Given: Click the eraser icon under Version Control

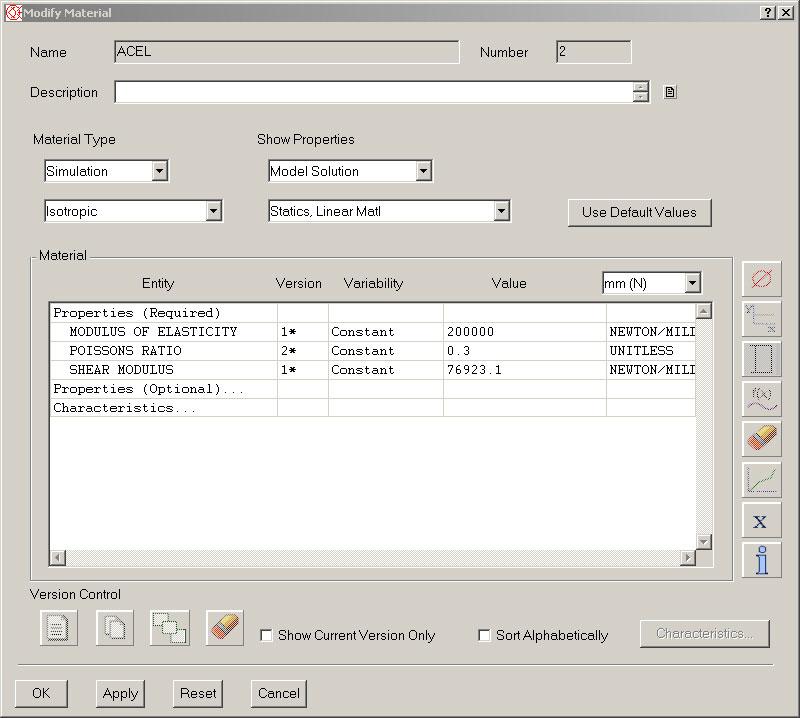Looking at the screenshot, I should (x=225, y=628).
